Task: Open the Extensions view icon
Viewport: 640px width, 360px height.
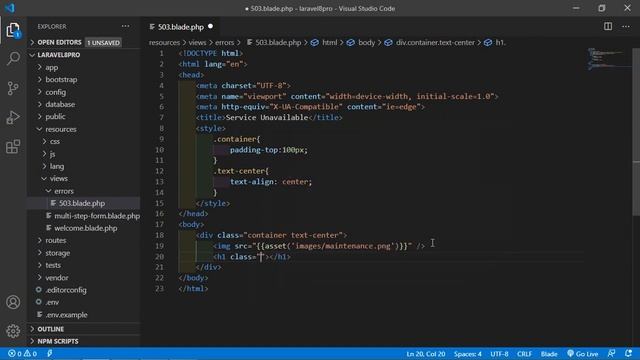Action: click(13, 147)
